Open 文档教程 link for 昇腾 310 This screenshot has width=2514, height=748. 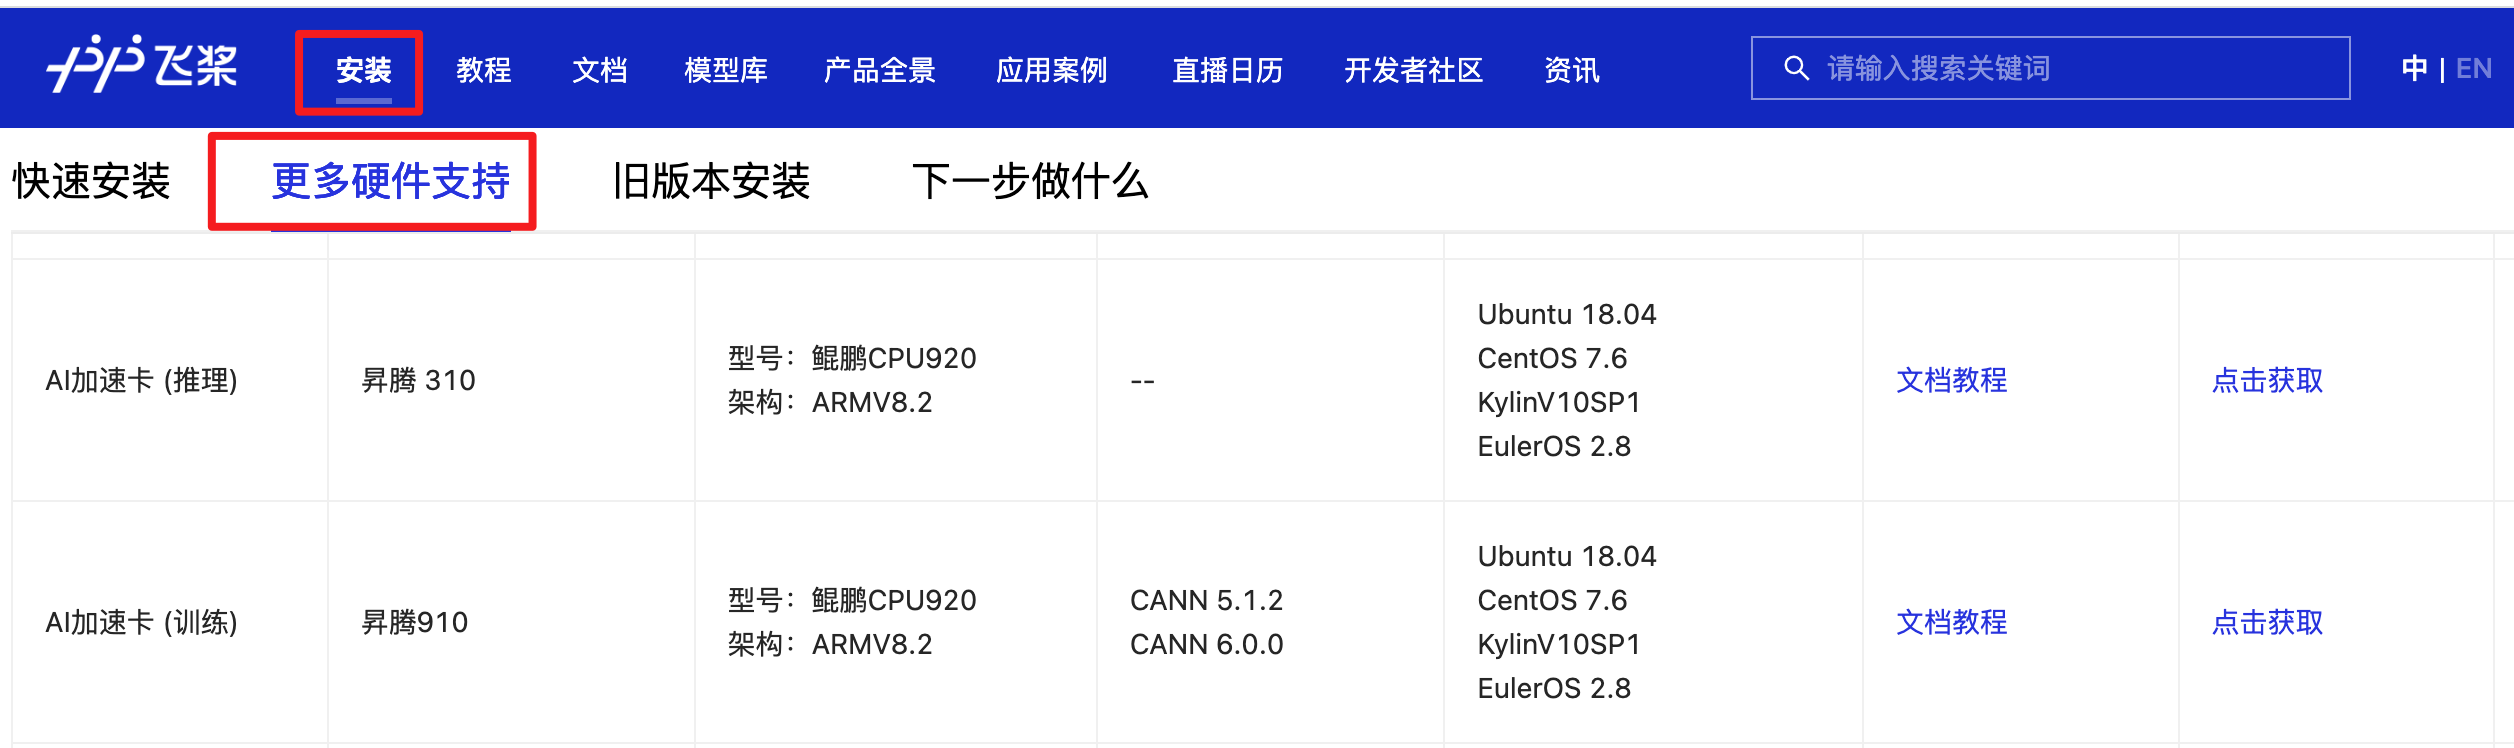1952,381
